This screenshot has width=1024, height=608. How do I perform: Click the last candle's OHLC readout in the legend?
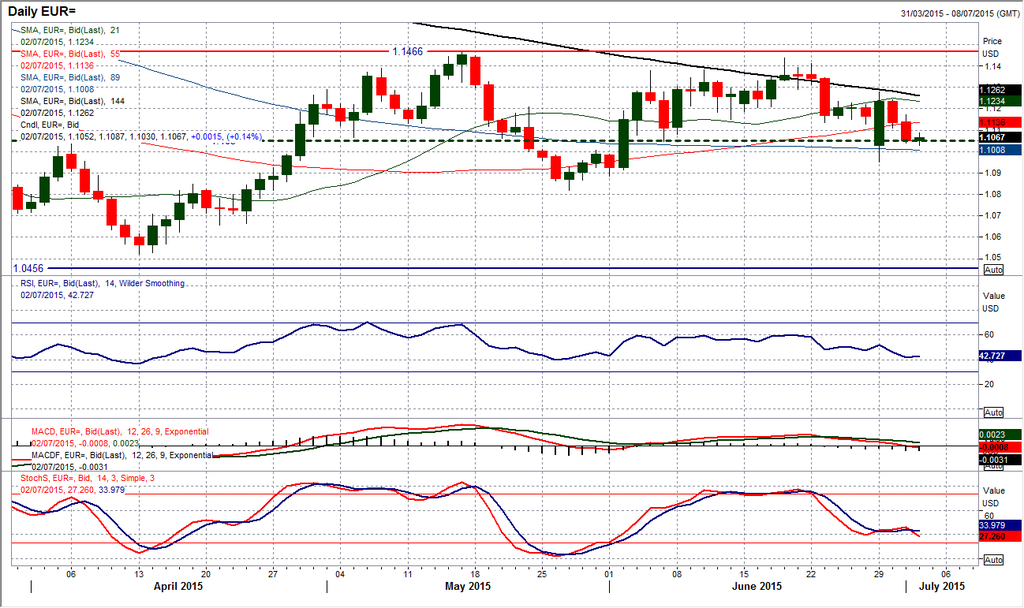[141, 136]
